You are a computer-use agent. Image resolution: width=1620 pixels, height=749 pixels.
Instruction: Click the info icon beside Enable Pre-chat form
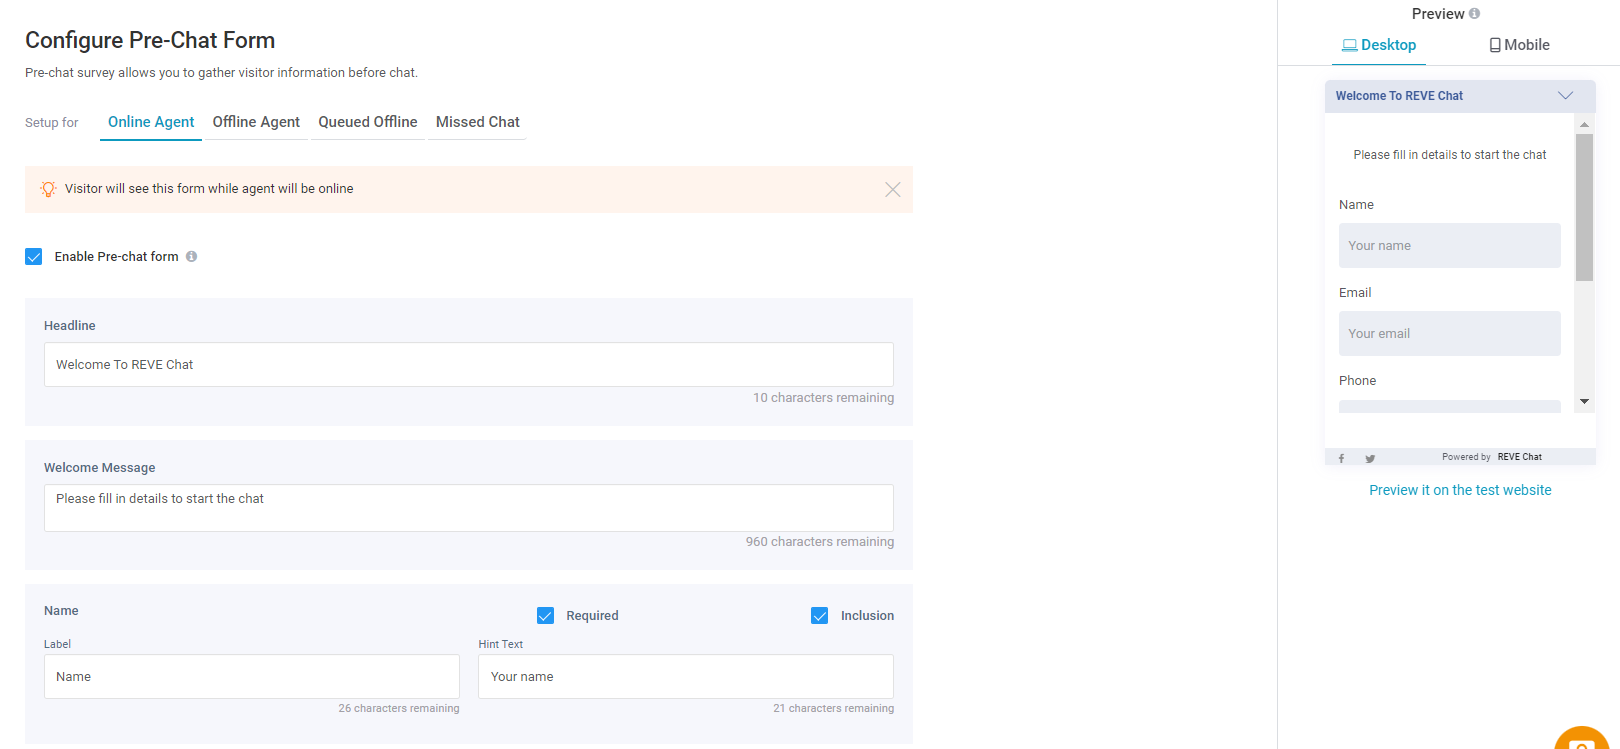[191, 257]
